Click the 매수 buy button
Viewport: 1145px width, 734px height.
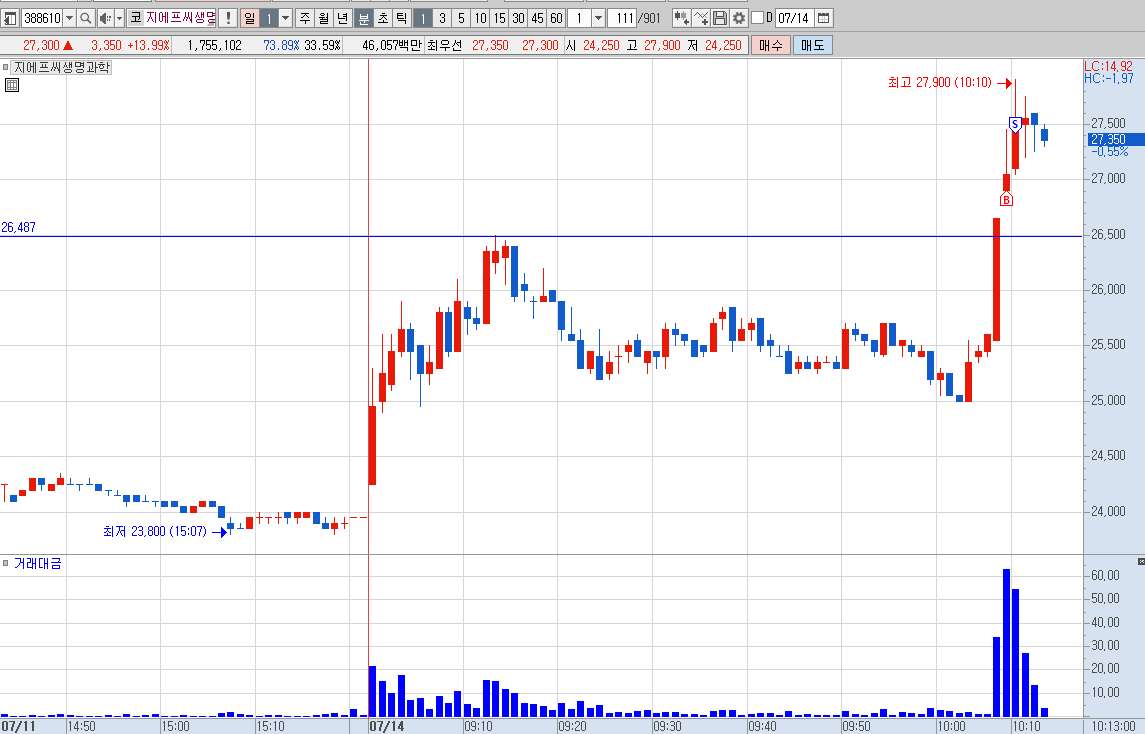[770, 45]
